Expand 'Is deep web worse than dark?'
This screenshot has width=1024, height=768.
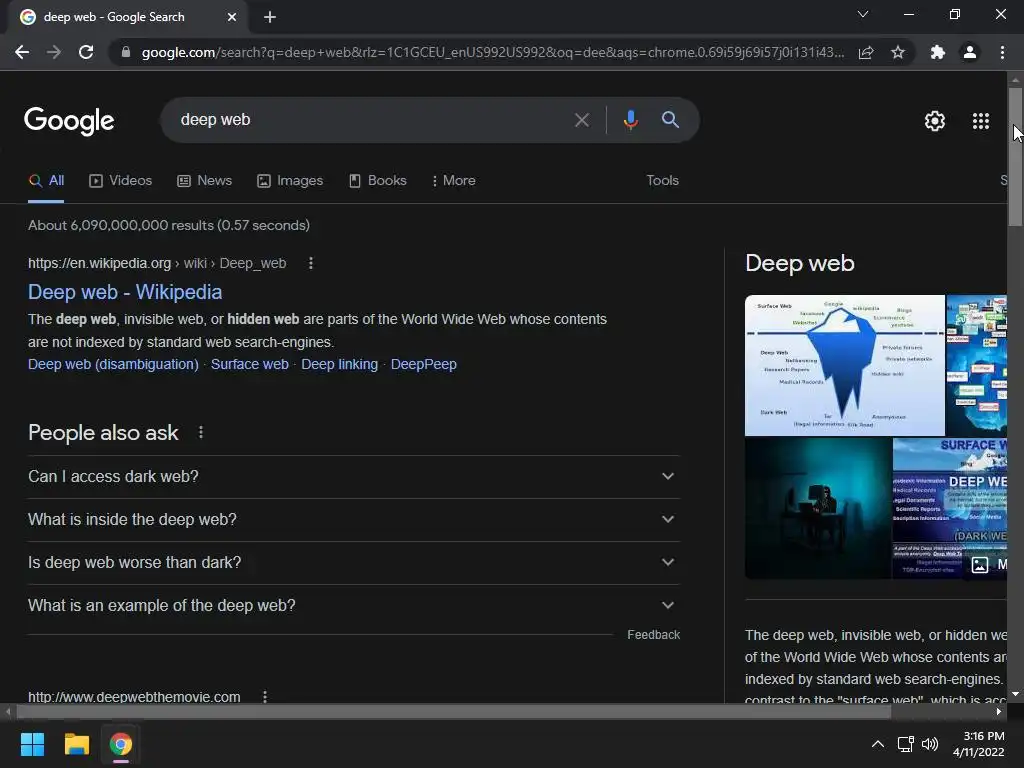point(353,563)
